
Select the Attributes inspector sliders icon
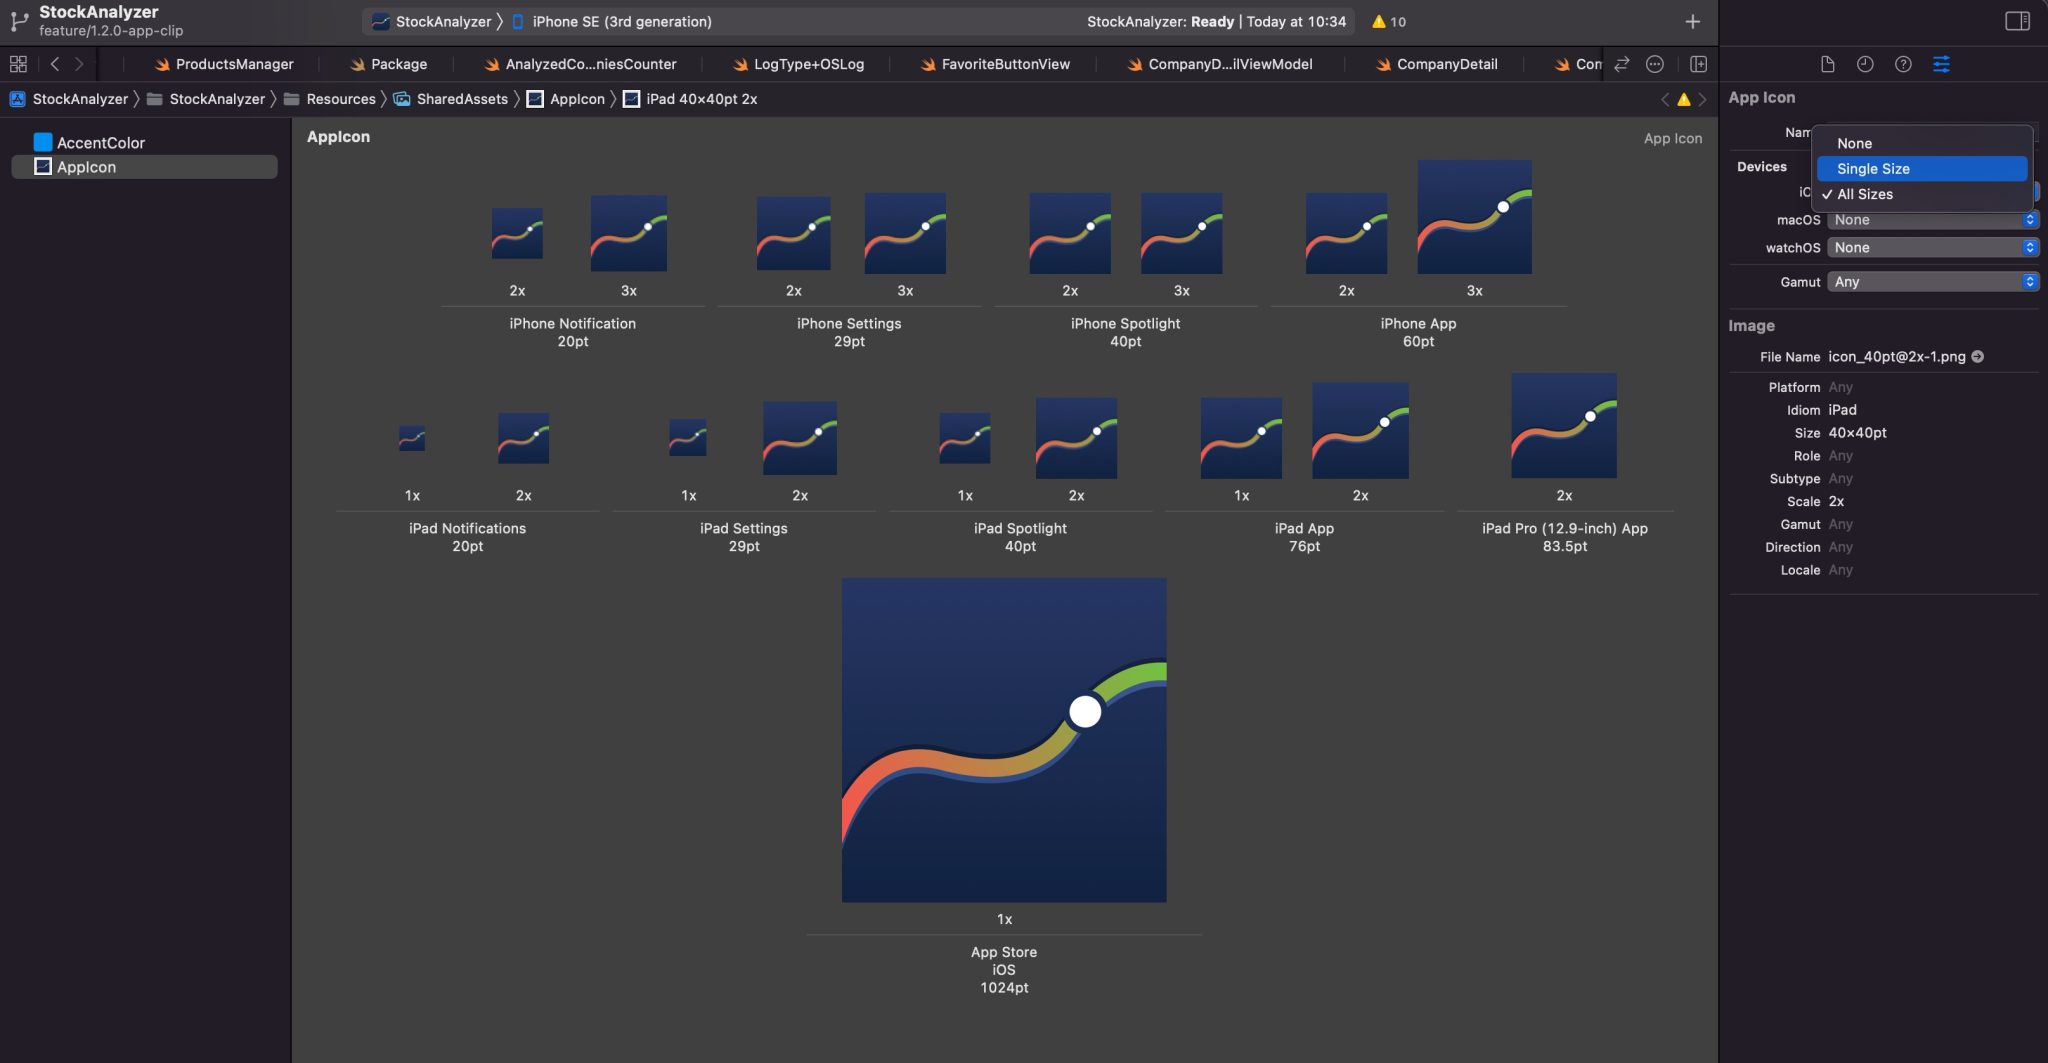click(1941, 64)
